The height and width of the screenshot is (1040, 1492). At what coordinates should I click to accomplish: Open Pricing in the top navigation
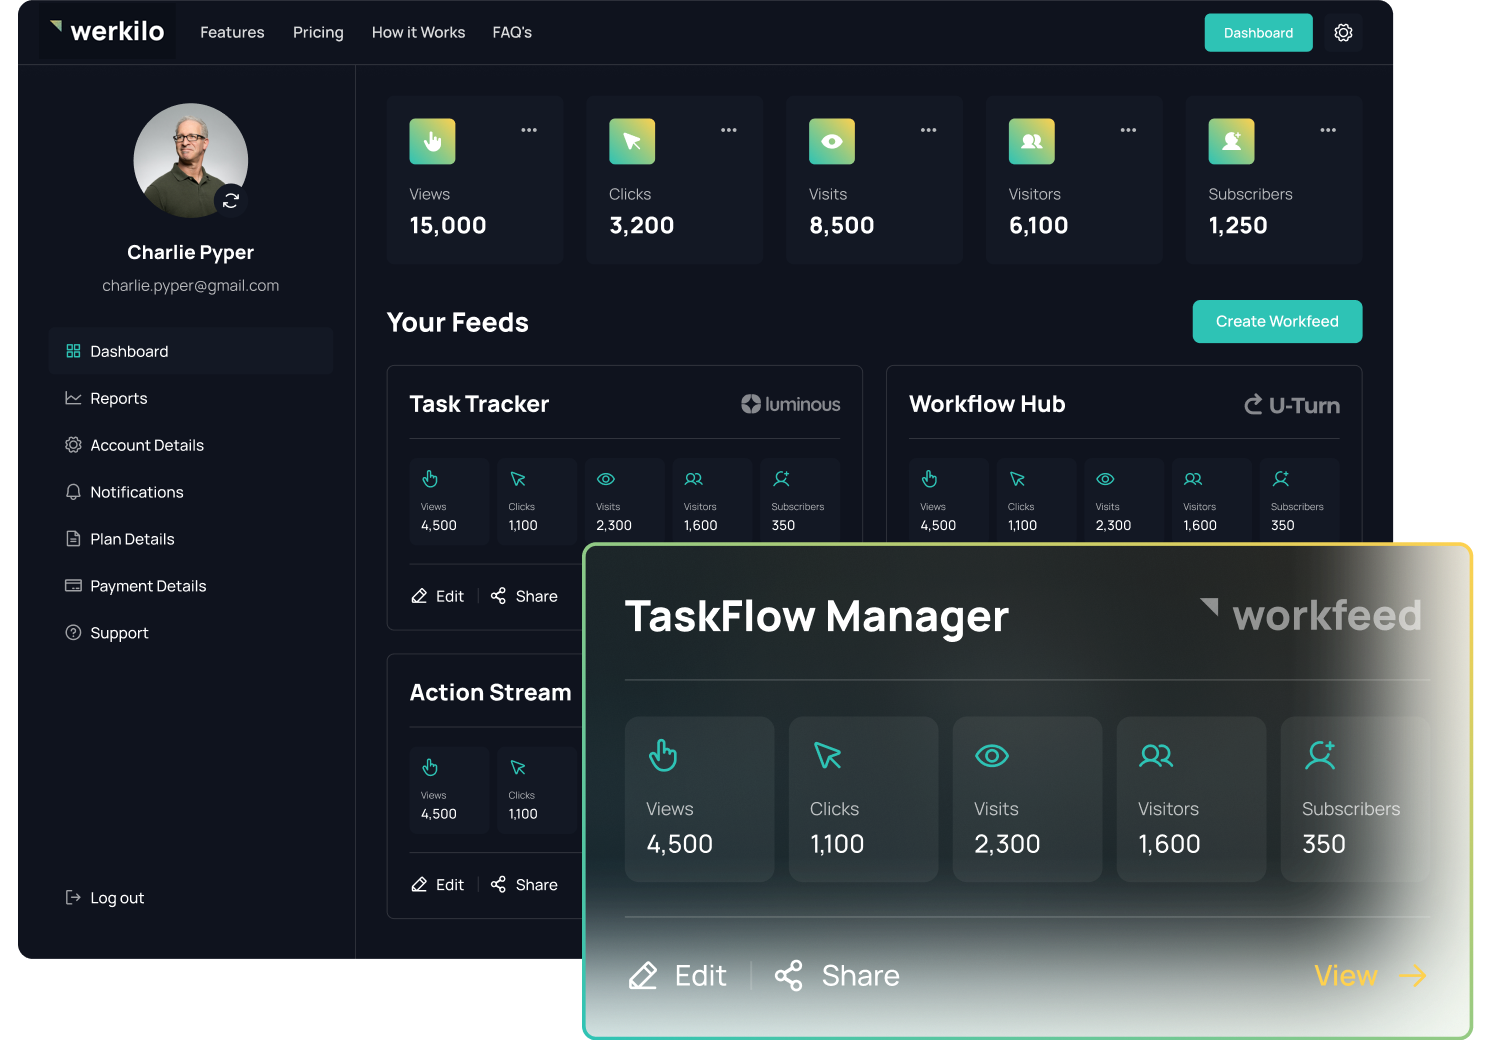click(318, 32)
